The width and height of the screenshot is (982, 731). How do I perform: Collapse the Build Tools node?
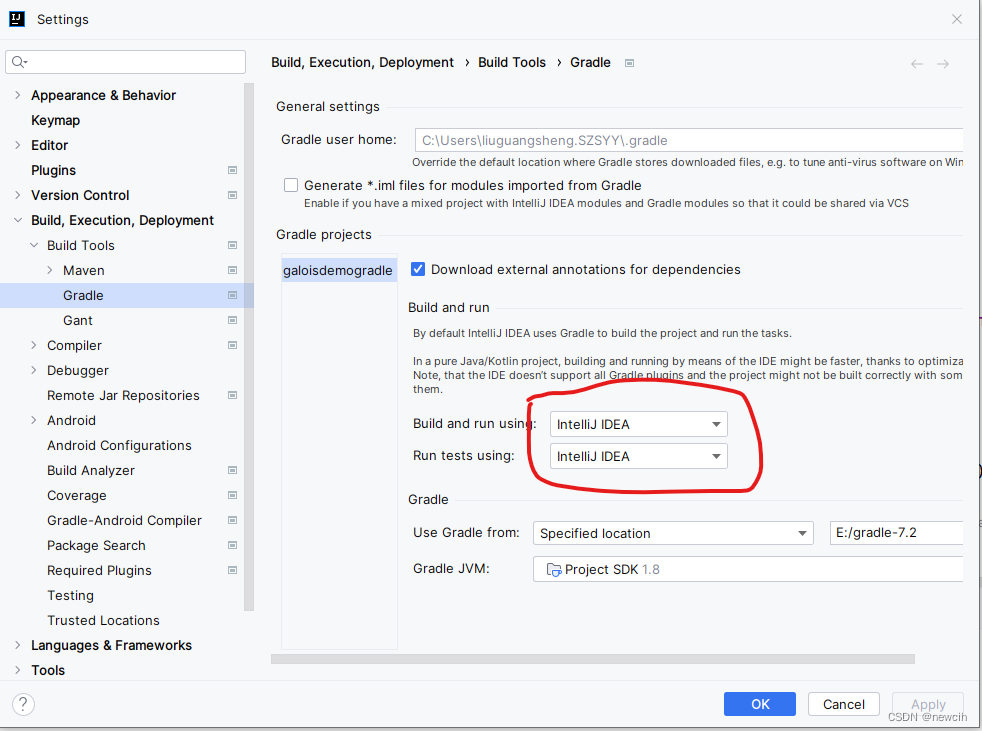coord(34,246)
